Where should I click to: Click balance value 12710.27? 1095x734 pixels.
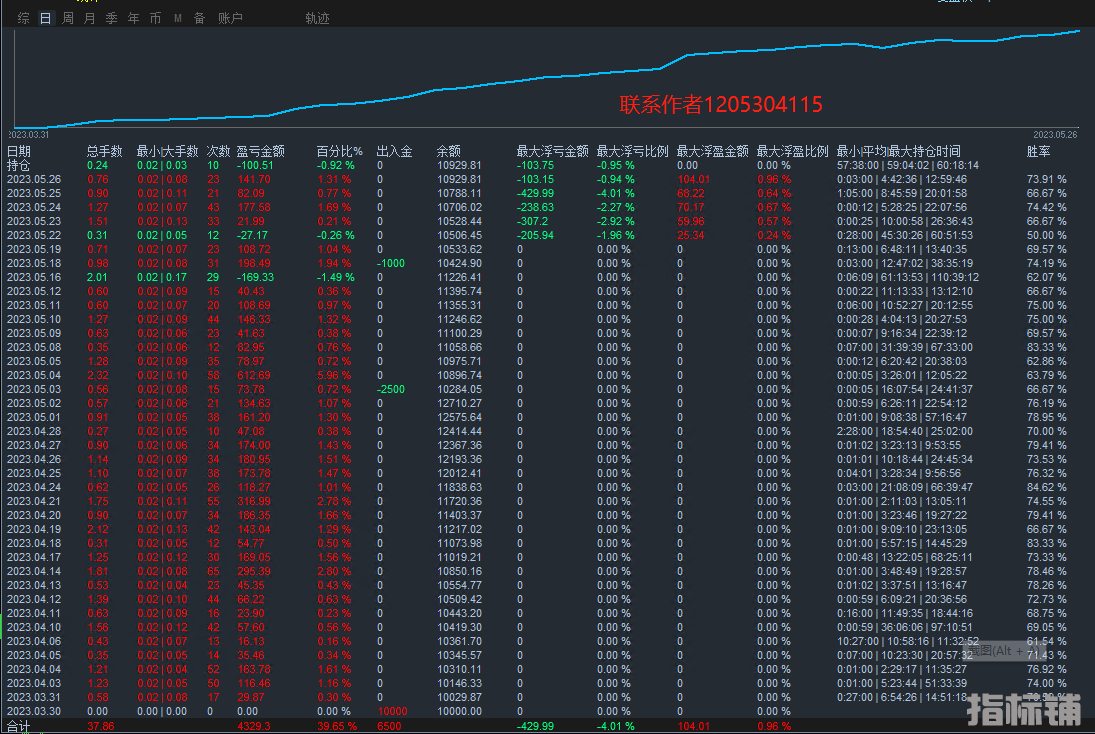(x=460, y=403)
